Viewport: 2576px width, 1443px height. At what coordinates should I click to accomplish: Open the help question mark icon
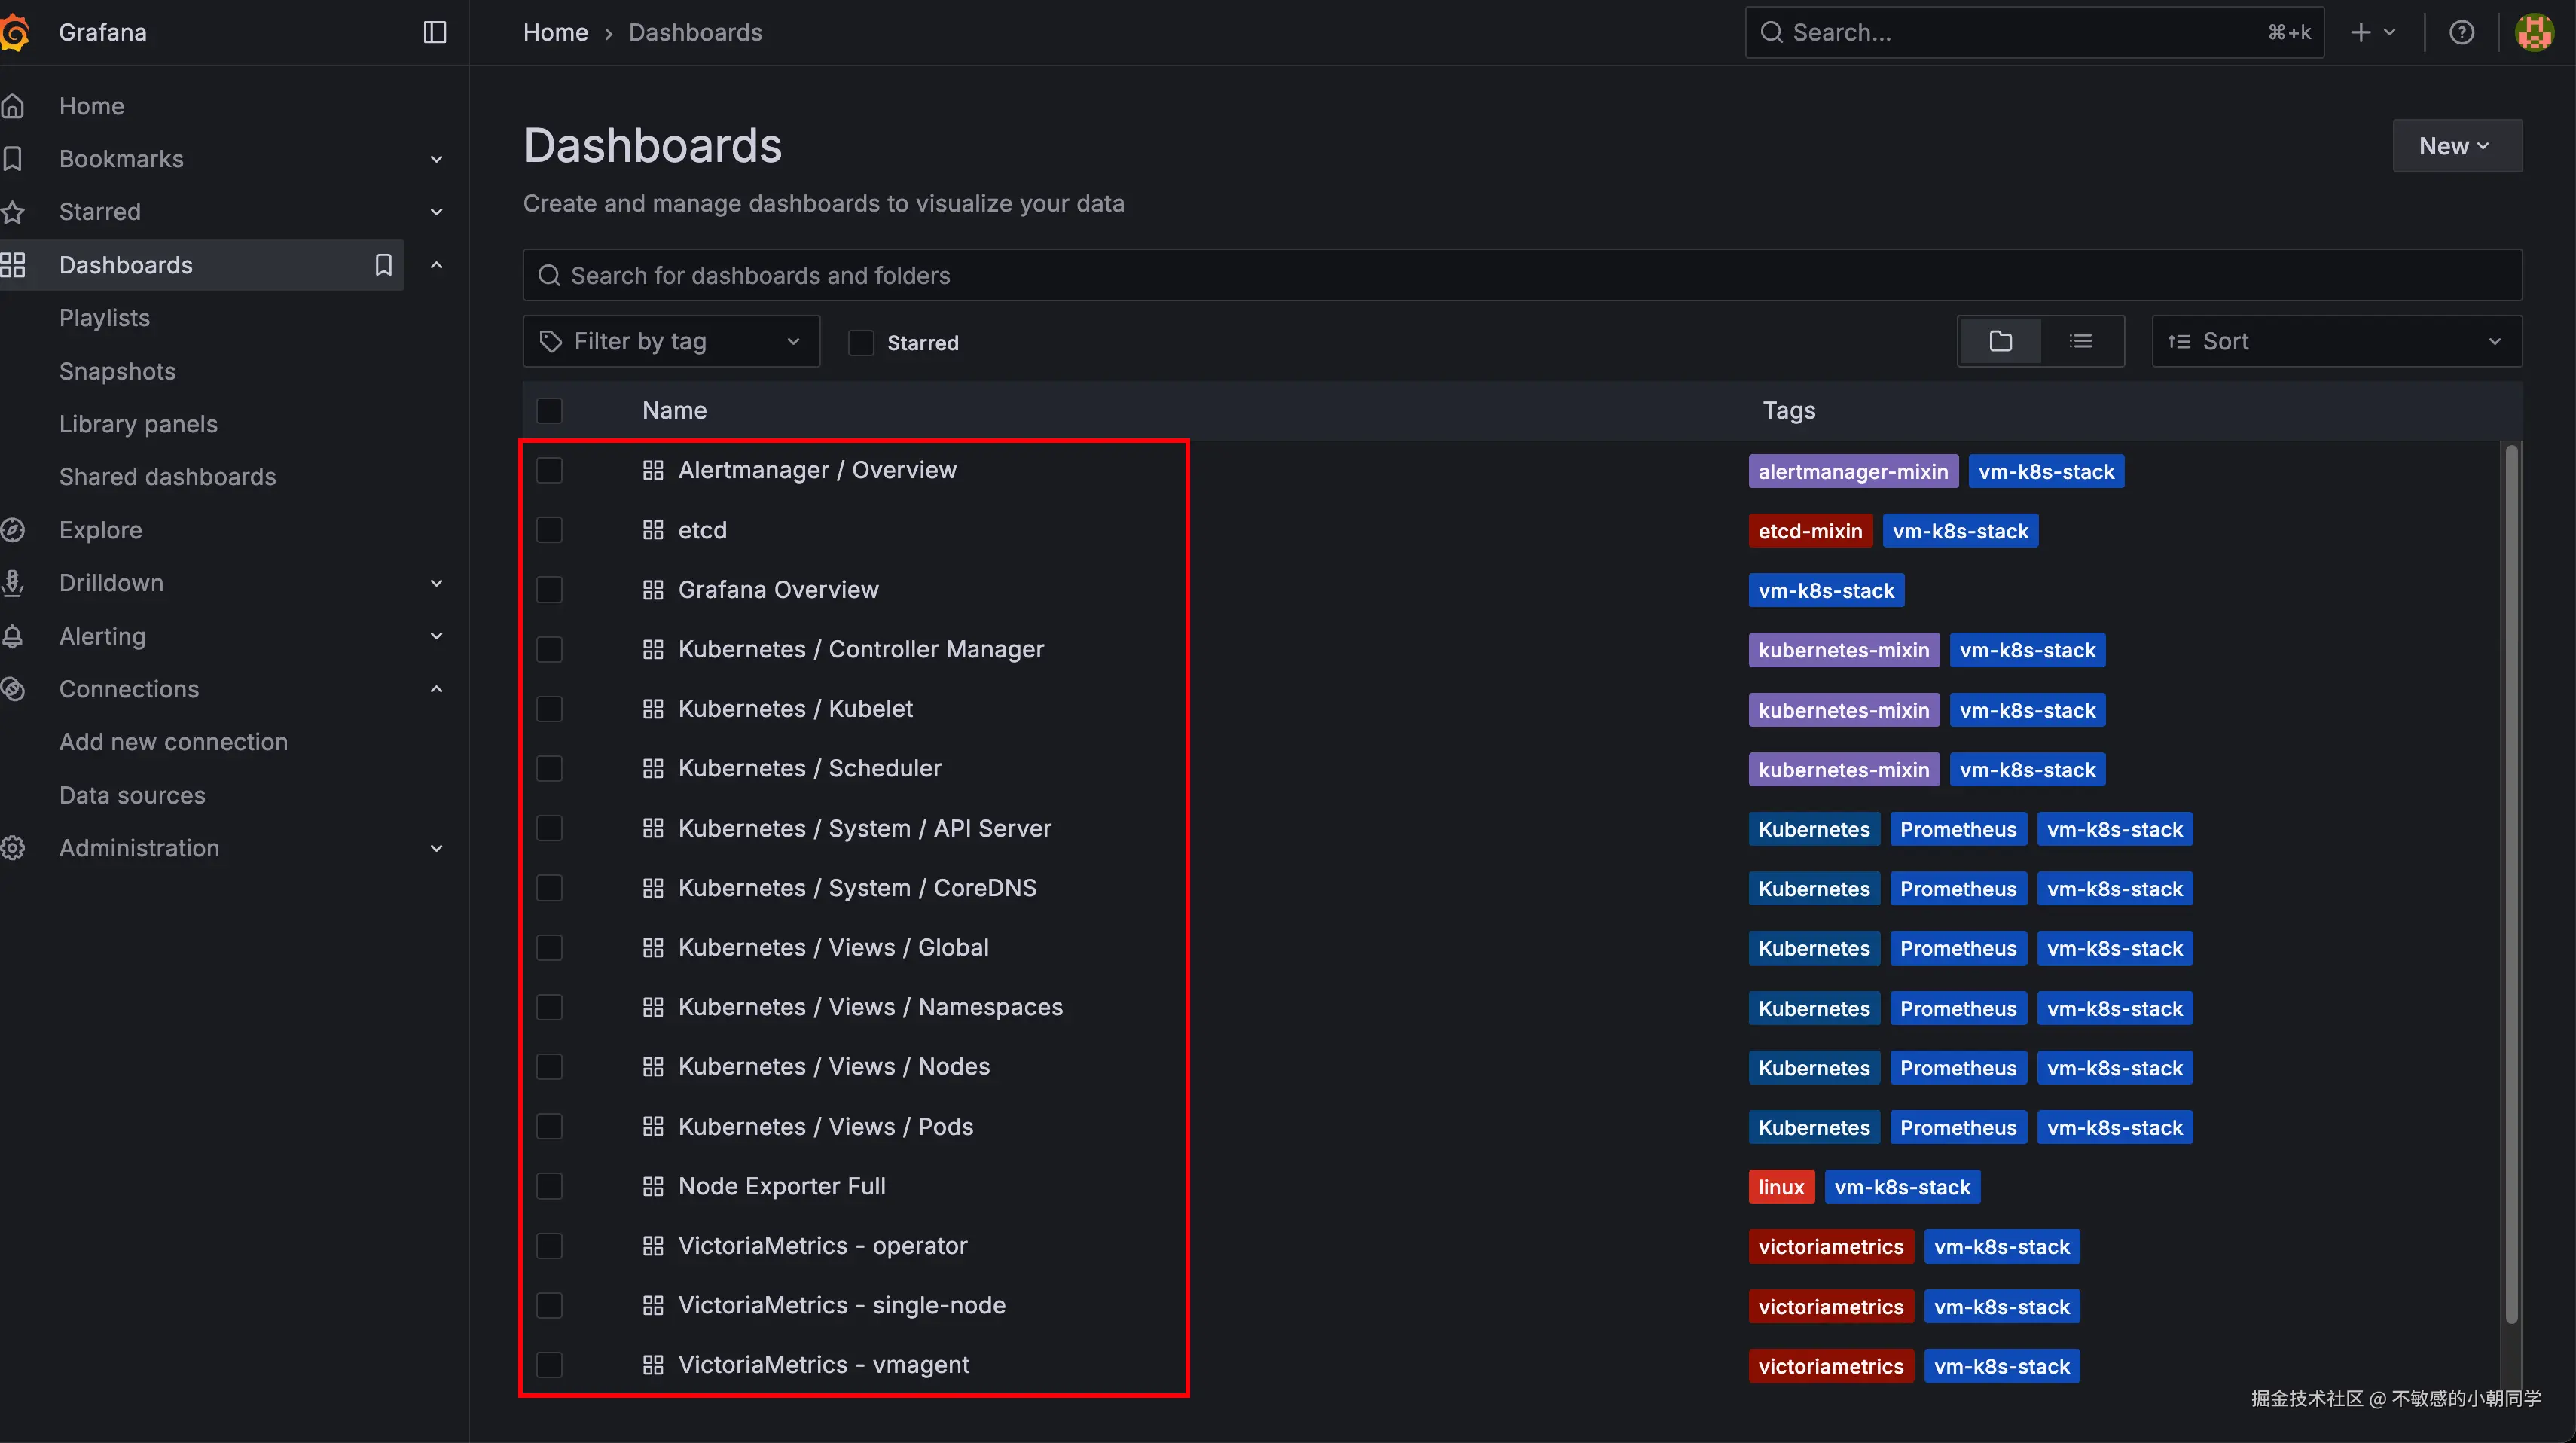(2461, 32)
